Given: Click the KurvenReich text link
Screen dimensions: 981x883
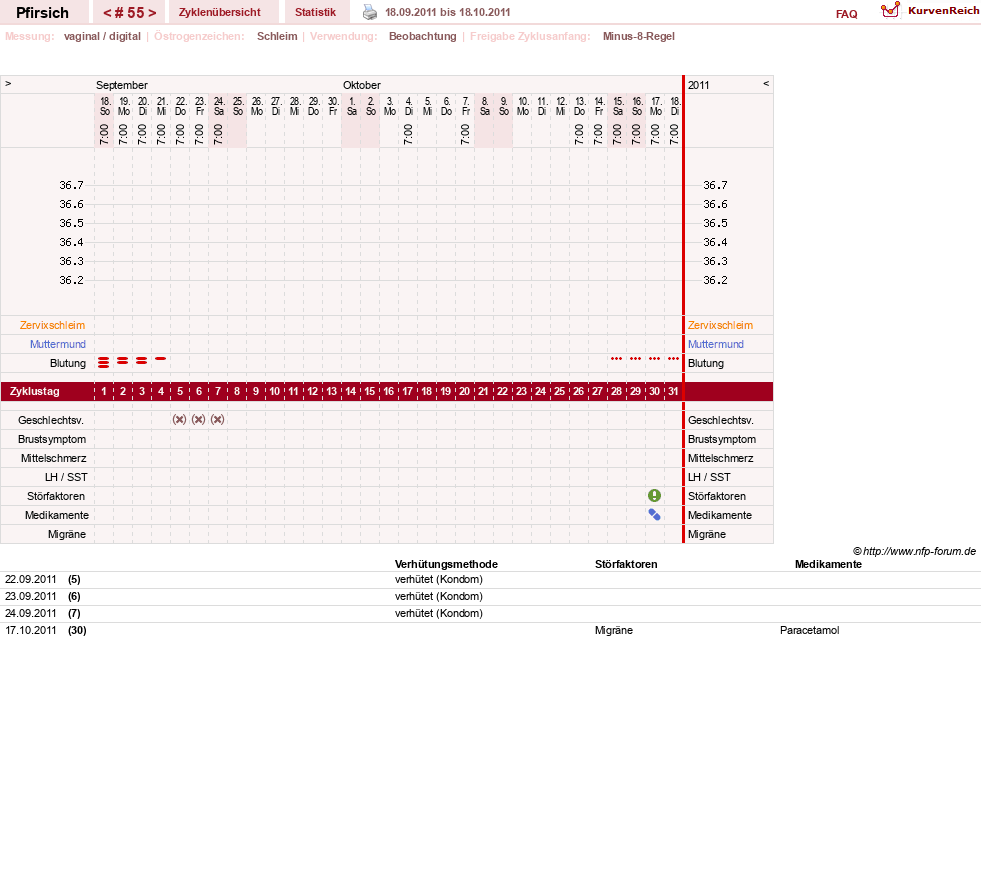Looking at the screenshot, I should click(943, 10).
